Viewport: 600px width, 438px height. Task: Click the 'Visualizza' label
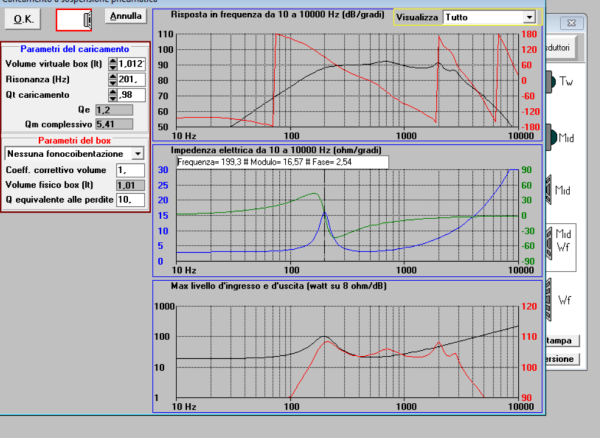coord(417,18)
